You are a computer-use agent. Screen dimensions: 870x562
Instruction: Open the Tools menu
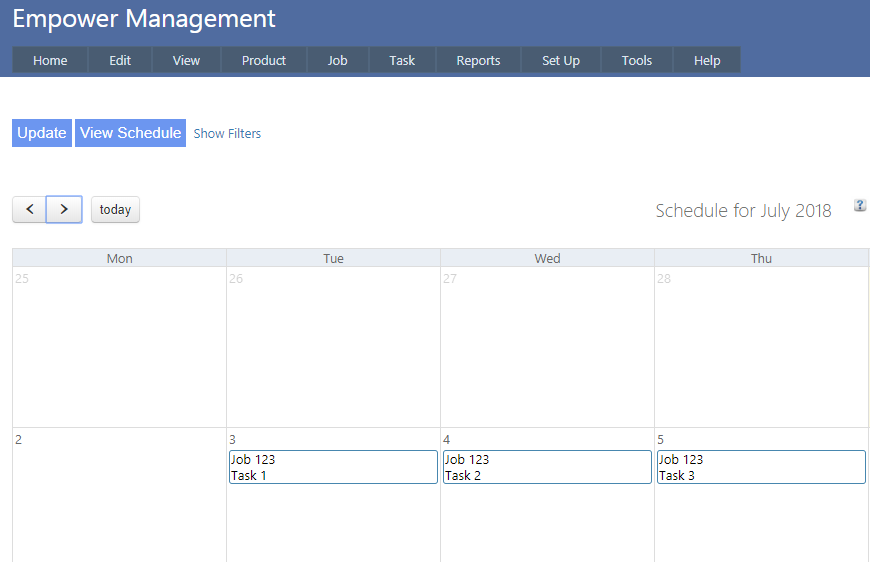point(637,60)
